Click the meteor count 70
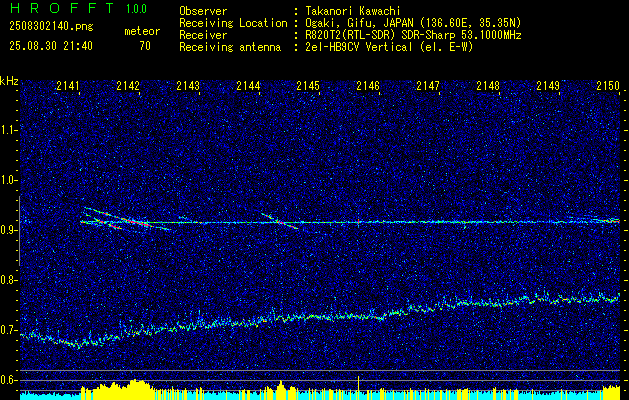Viewport: 629px width, 400px height. (x=145, y=46)
